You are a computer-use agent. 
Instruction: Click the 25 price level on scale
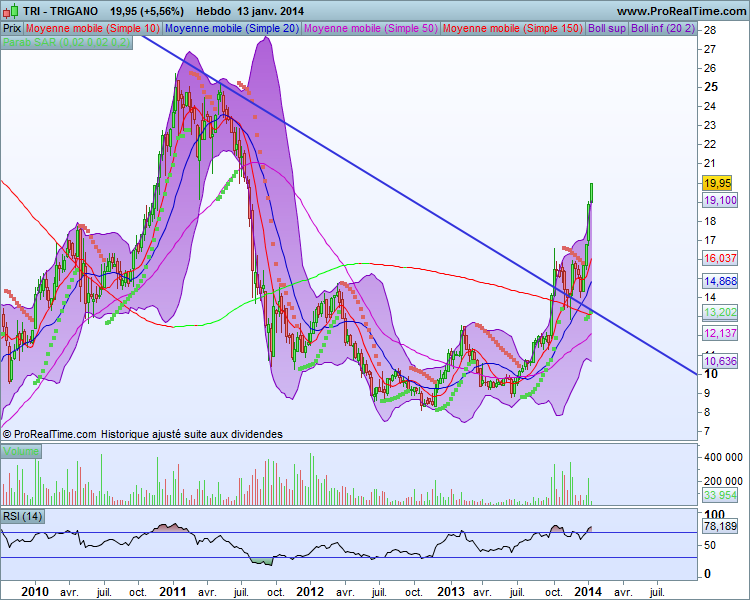711,87
